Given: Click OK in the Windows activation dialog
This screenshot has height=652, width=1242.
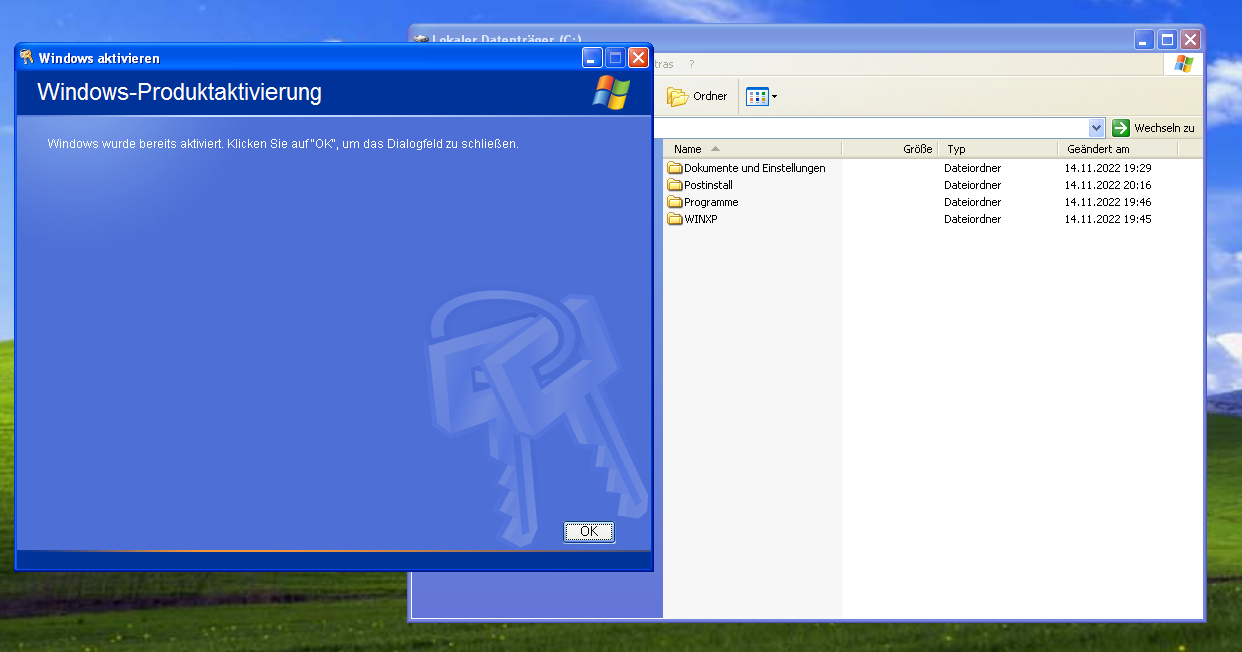Looking at the screenshot, I should [589, 531].
